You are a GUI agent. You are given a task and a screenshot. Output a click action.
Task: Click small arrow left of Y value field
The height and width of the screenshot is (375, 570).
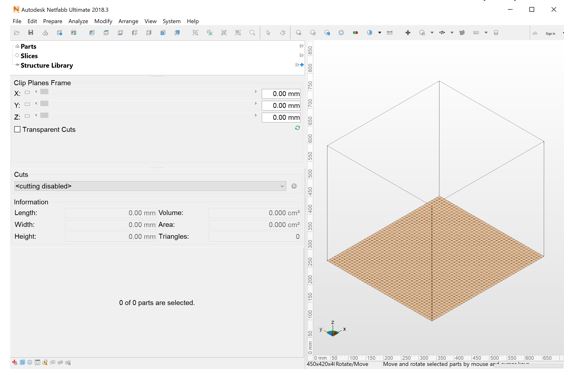click(x=256, y=104)
